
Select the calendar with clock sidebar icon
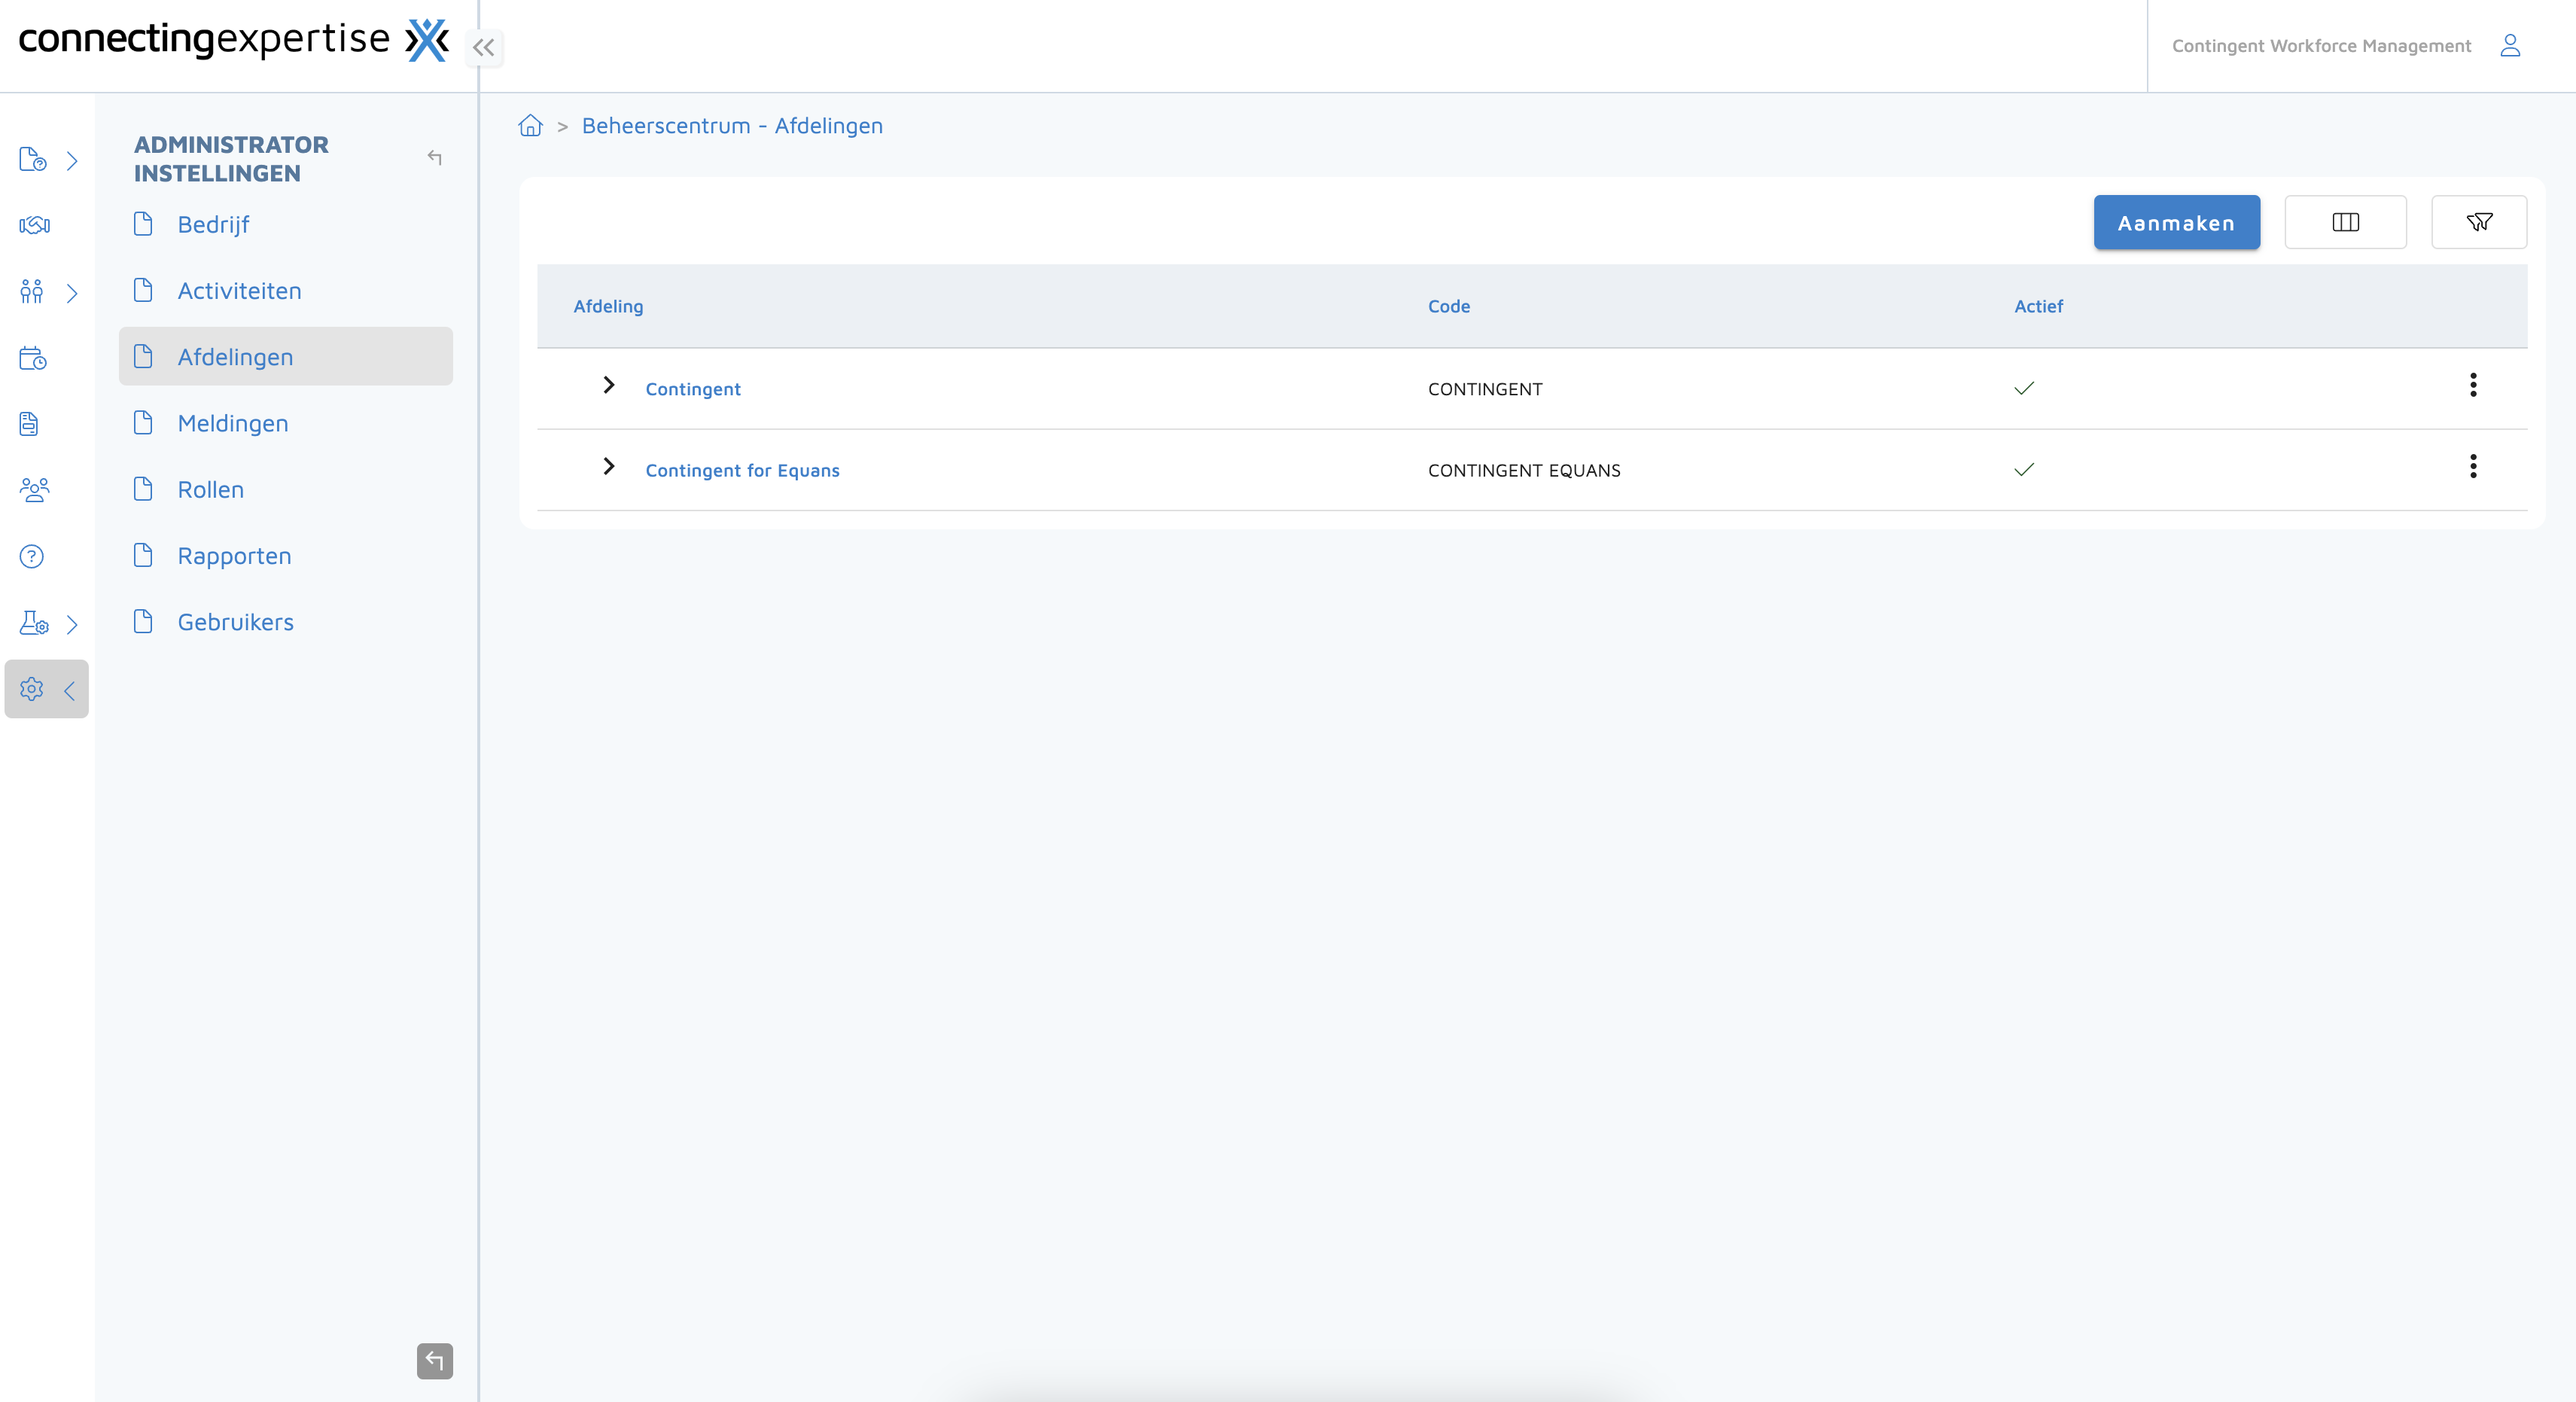click(31, 358)
